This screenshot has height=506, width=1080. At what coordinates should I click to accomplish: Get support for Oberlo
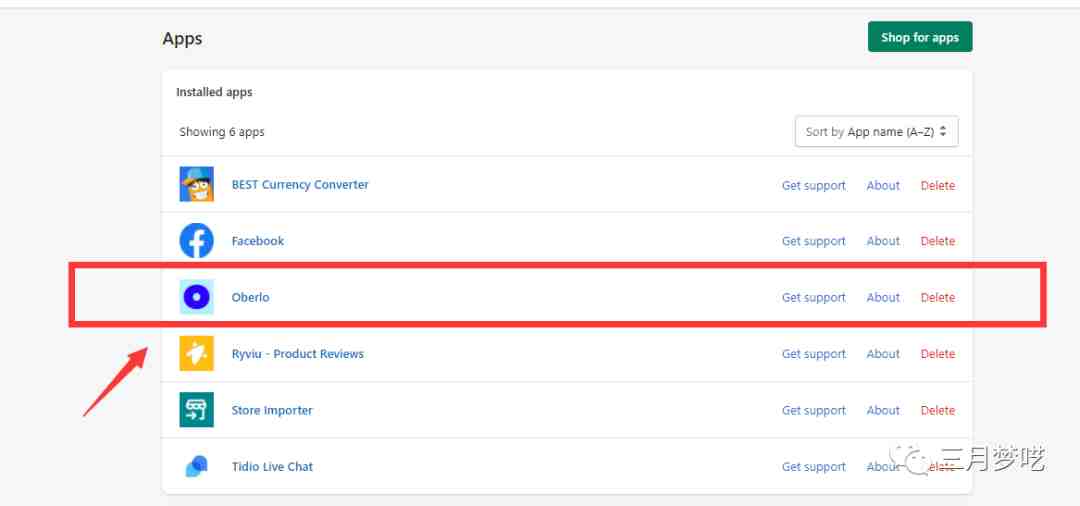[x=813, y=297]
